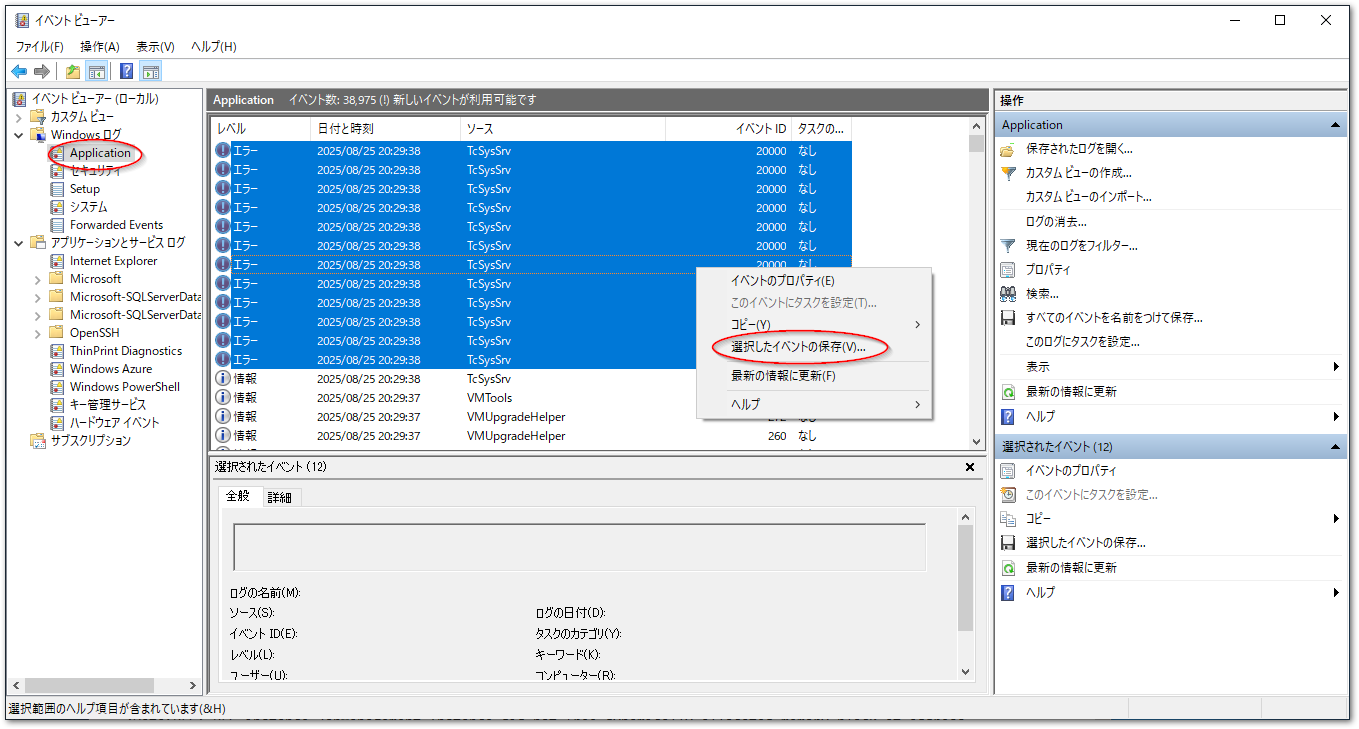This screenshot has width=1359, height=729.
Task: Click the blue Back arrow in the toolbar
Action: [19, 71]
